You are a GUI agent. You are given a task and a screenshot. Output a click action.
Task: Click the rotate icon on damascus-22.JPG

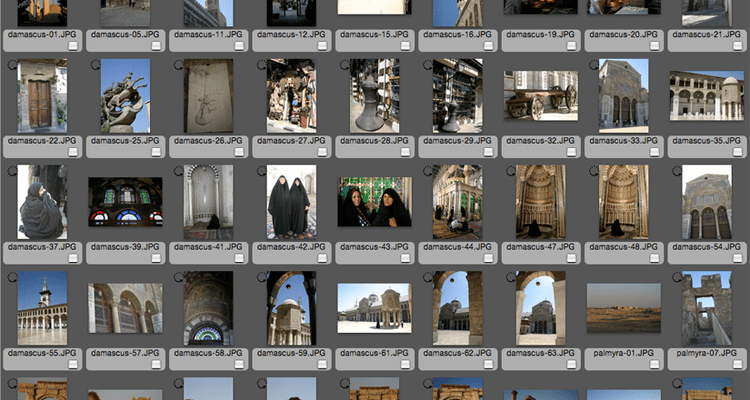tap(11, 64)
